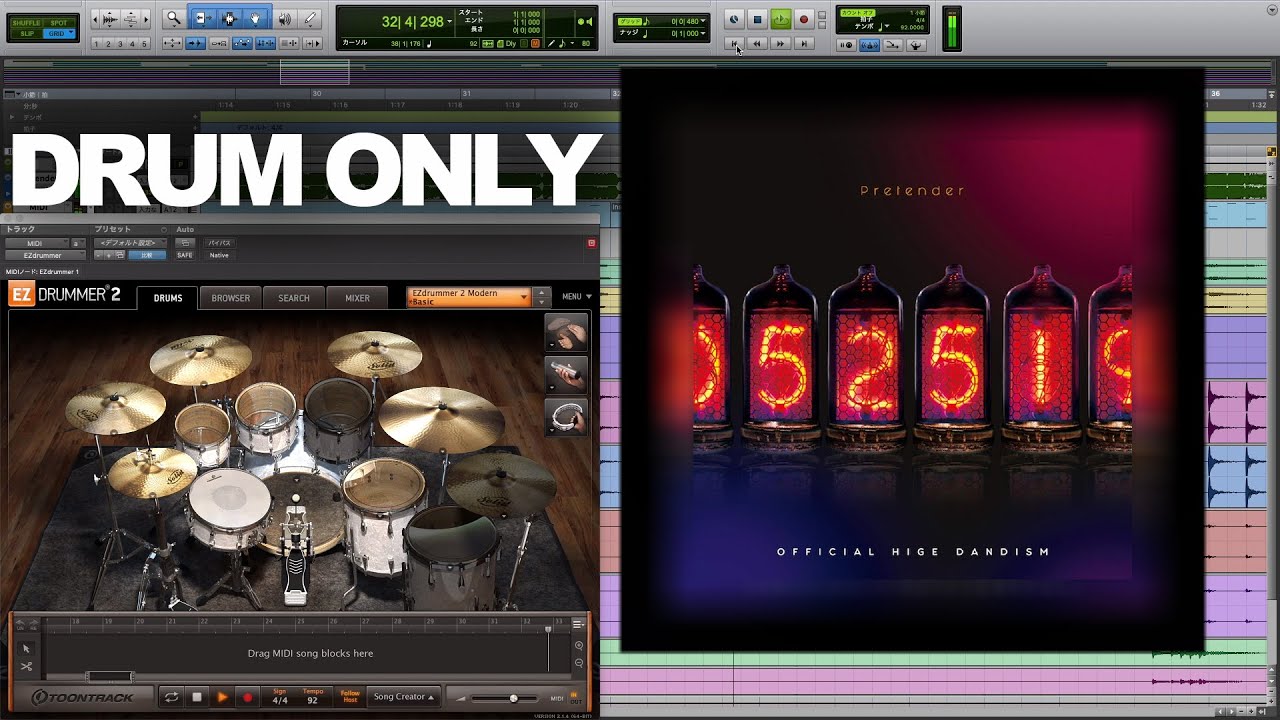Select the Pencil tool
This screenshot has height=720, width=1280.
[x=310, y=19]
